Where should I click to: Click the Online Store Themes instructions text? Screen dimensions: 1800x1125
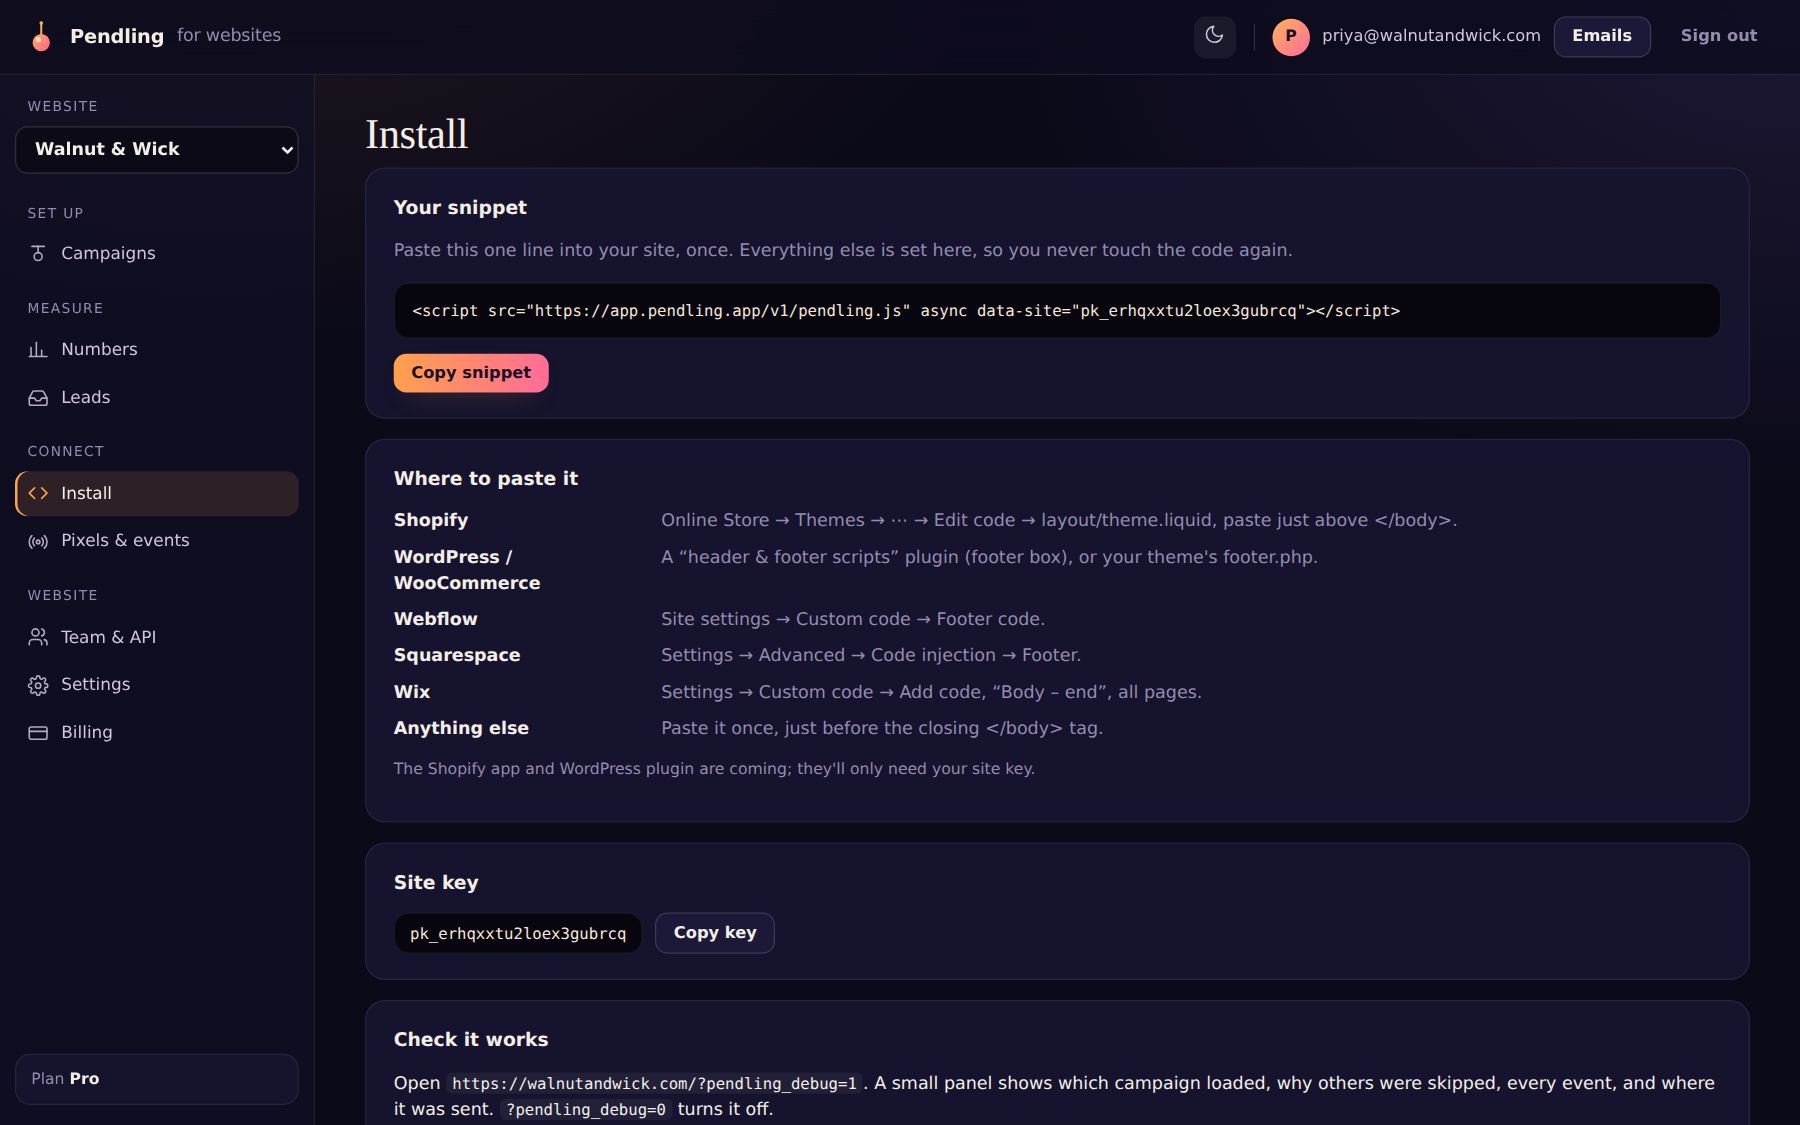[1059, 520]
